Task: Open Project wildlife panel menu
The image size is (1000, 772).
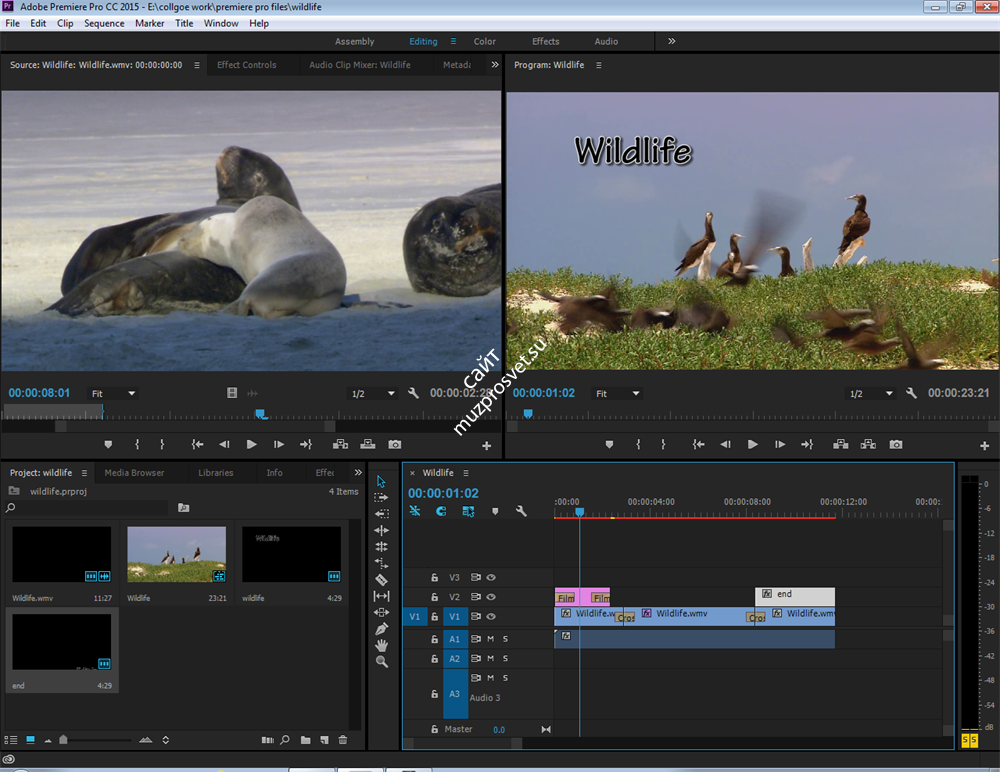Action: [84, 473]
